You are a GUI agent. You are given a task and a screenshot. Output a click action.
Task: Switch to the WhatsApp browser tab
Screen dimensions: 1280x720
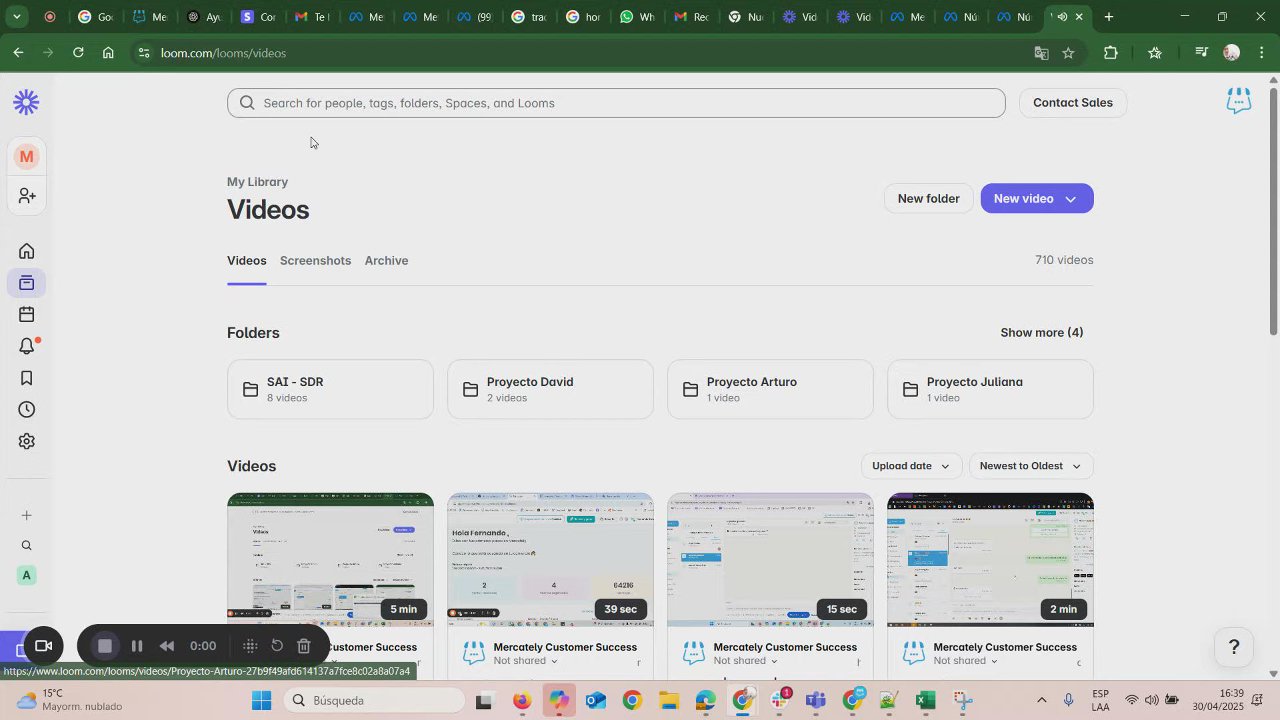pyautogui.click(x=636, y=17)
